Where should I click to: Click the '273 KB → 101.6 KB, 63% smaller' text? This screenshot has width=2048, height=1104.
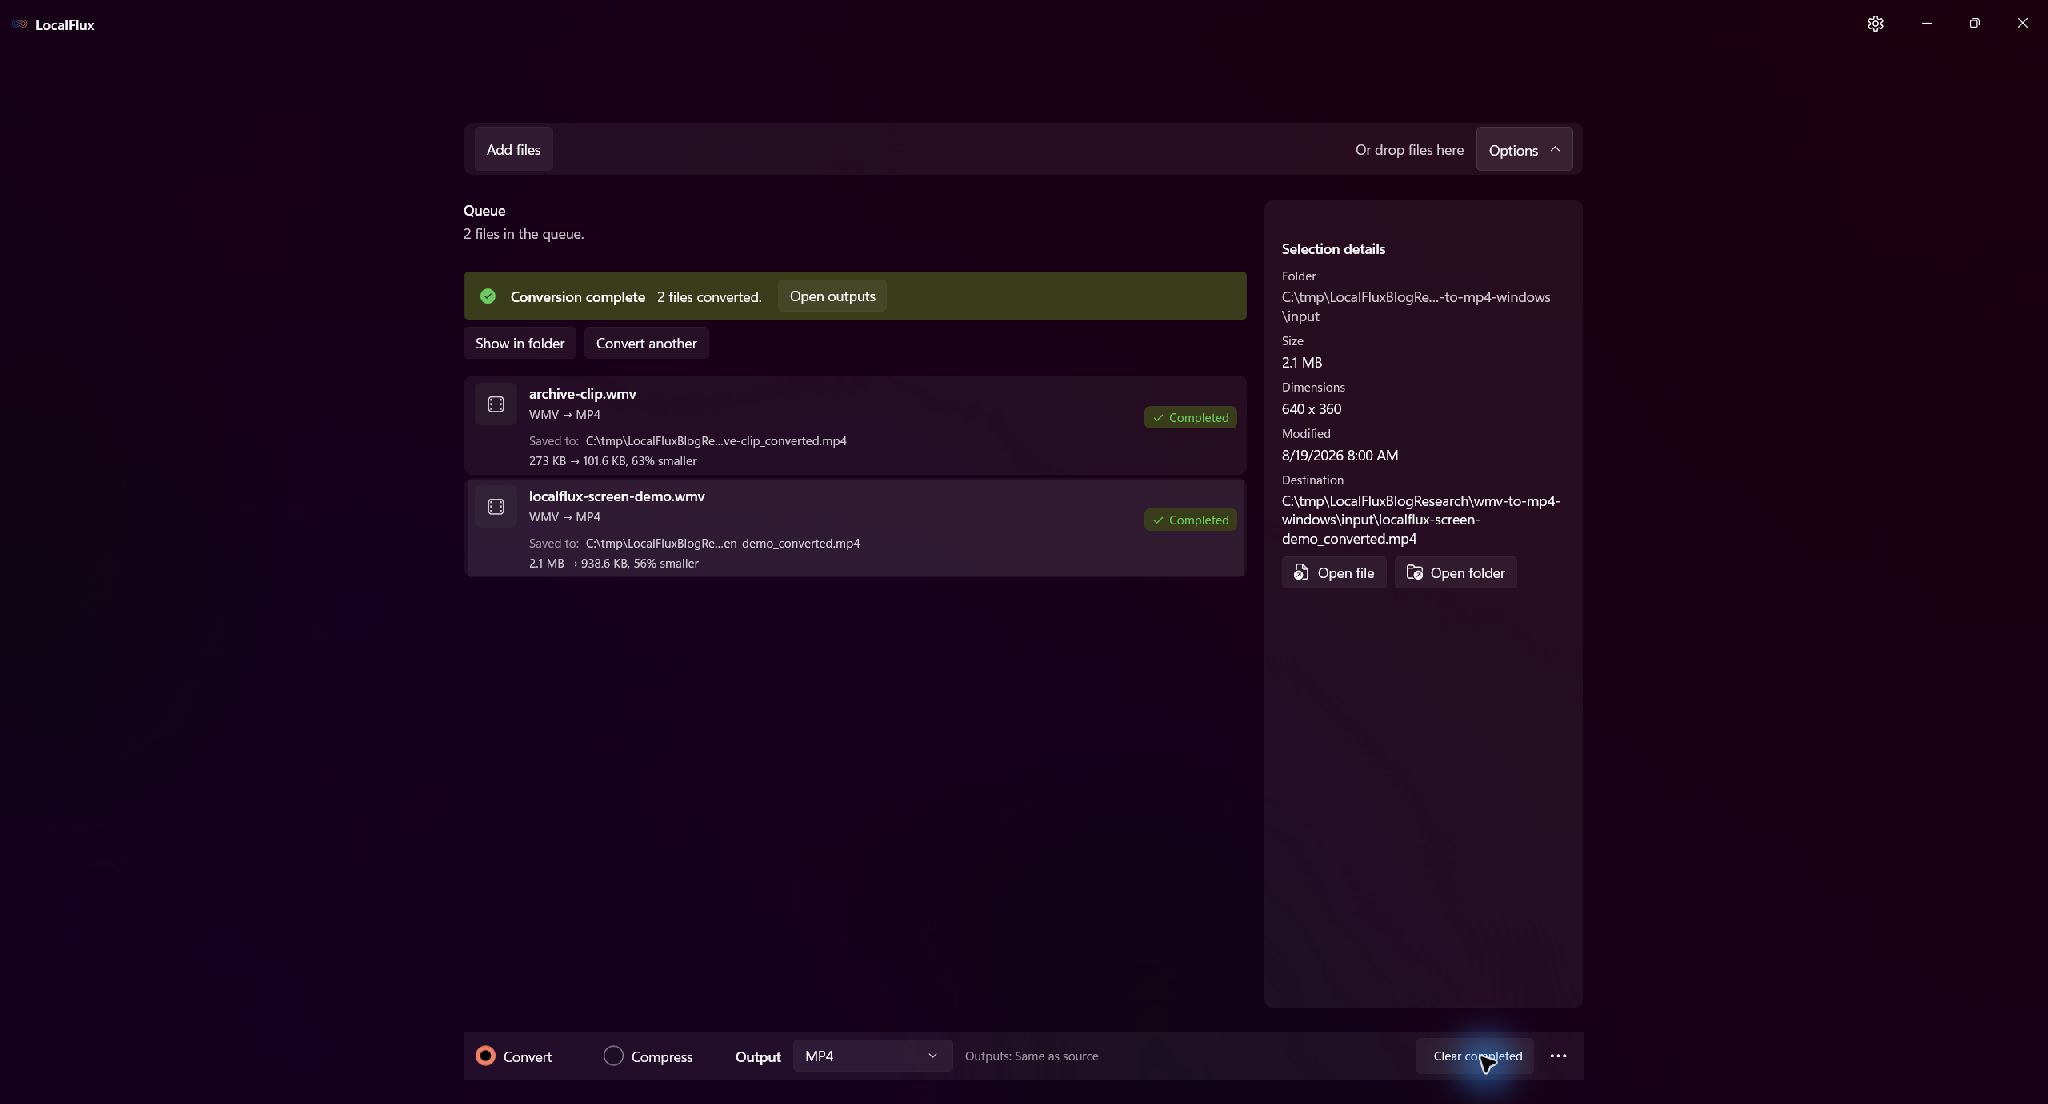613,461
